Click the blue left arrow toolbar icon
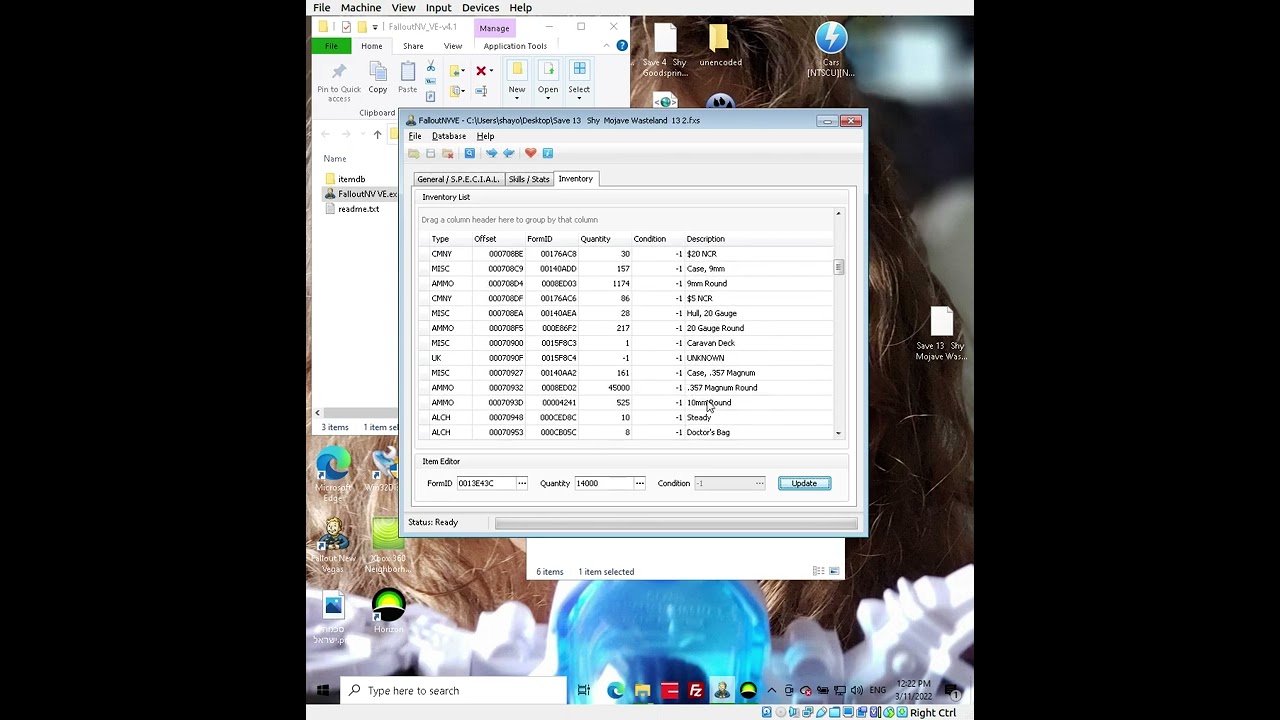1280x720 pixels. [508, 153]
